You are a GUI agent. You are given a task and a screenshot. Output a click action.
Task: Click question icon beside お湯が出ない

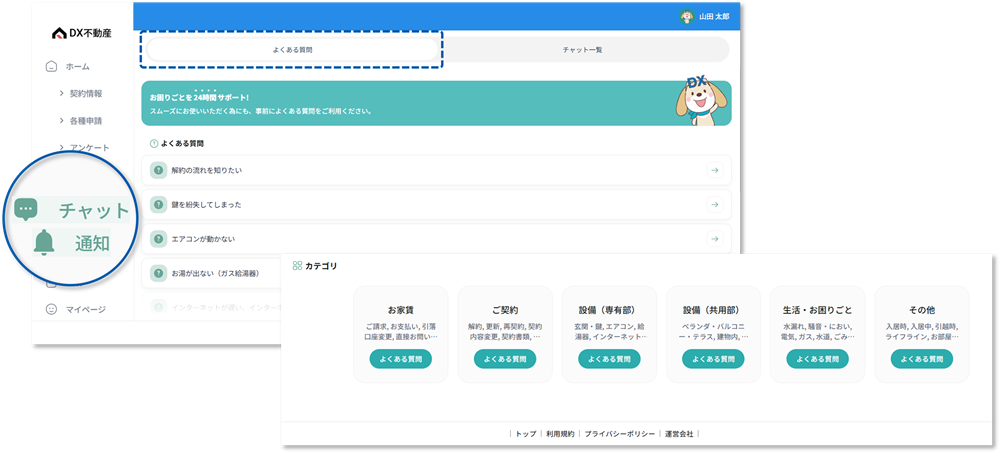coord(158,274)
